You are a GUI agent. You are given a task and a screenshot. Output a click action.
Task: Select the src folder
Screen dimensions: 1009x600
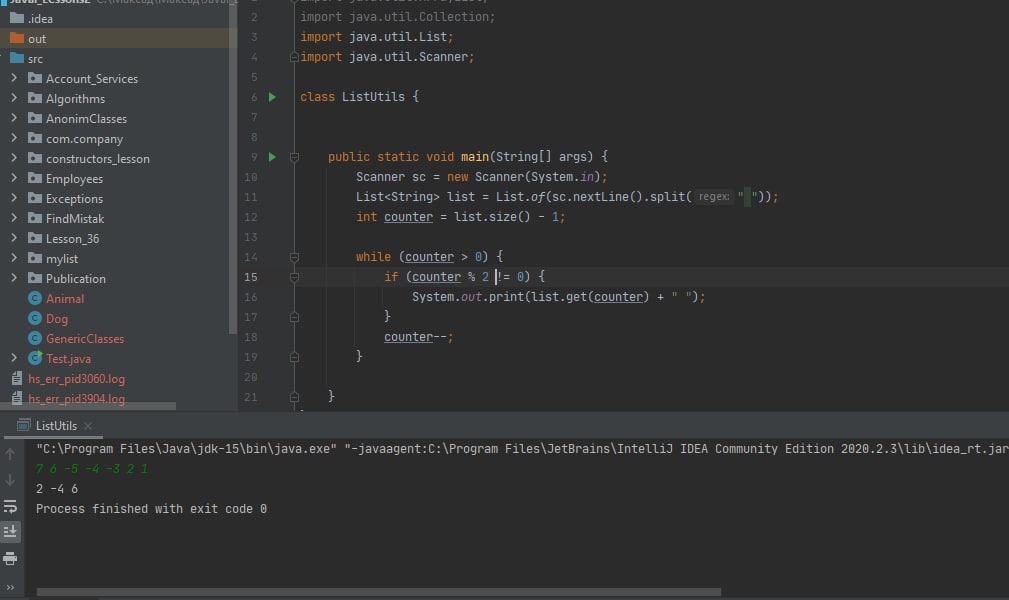(x=35, y=59)
